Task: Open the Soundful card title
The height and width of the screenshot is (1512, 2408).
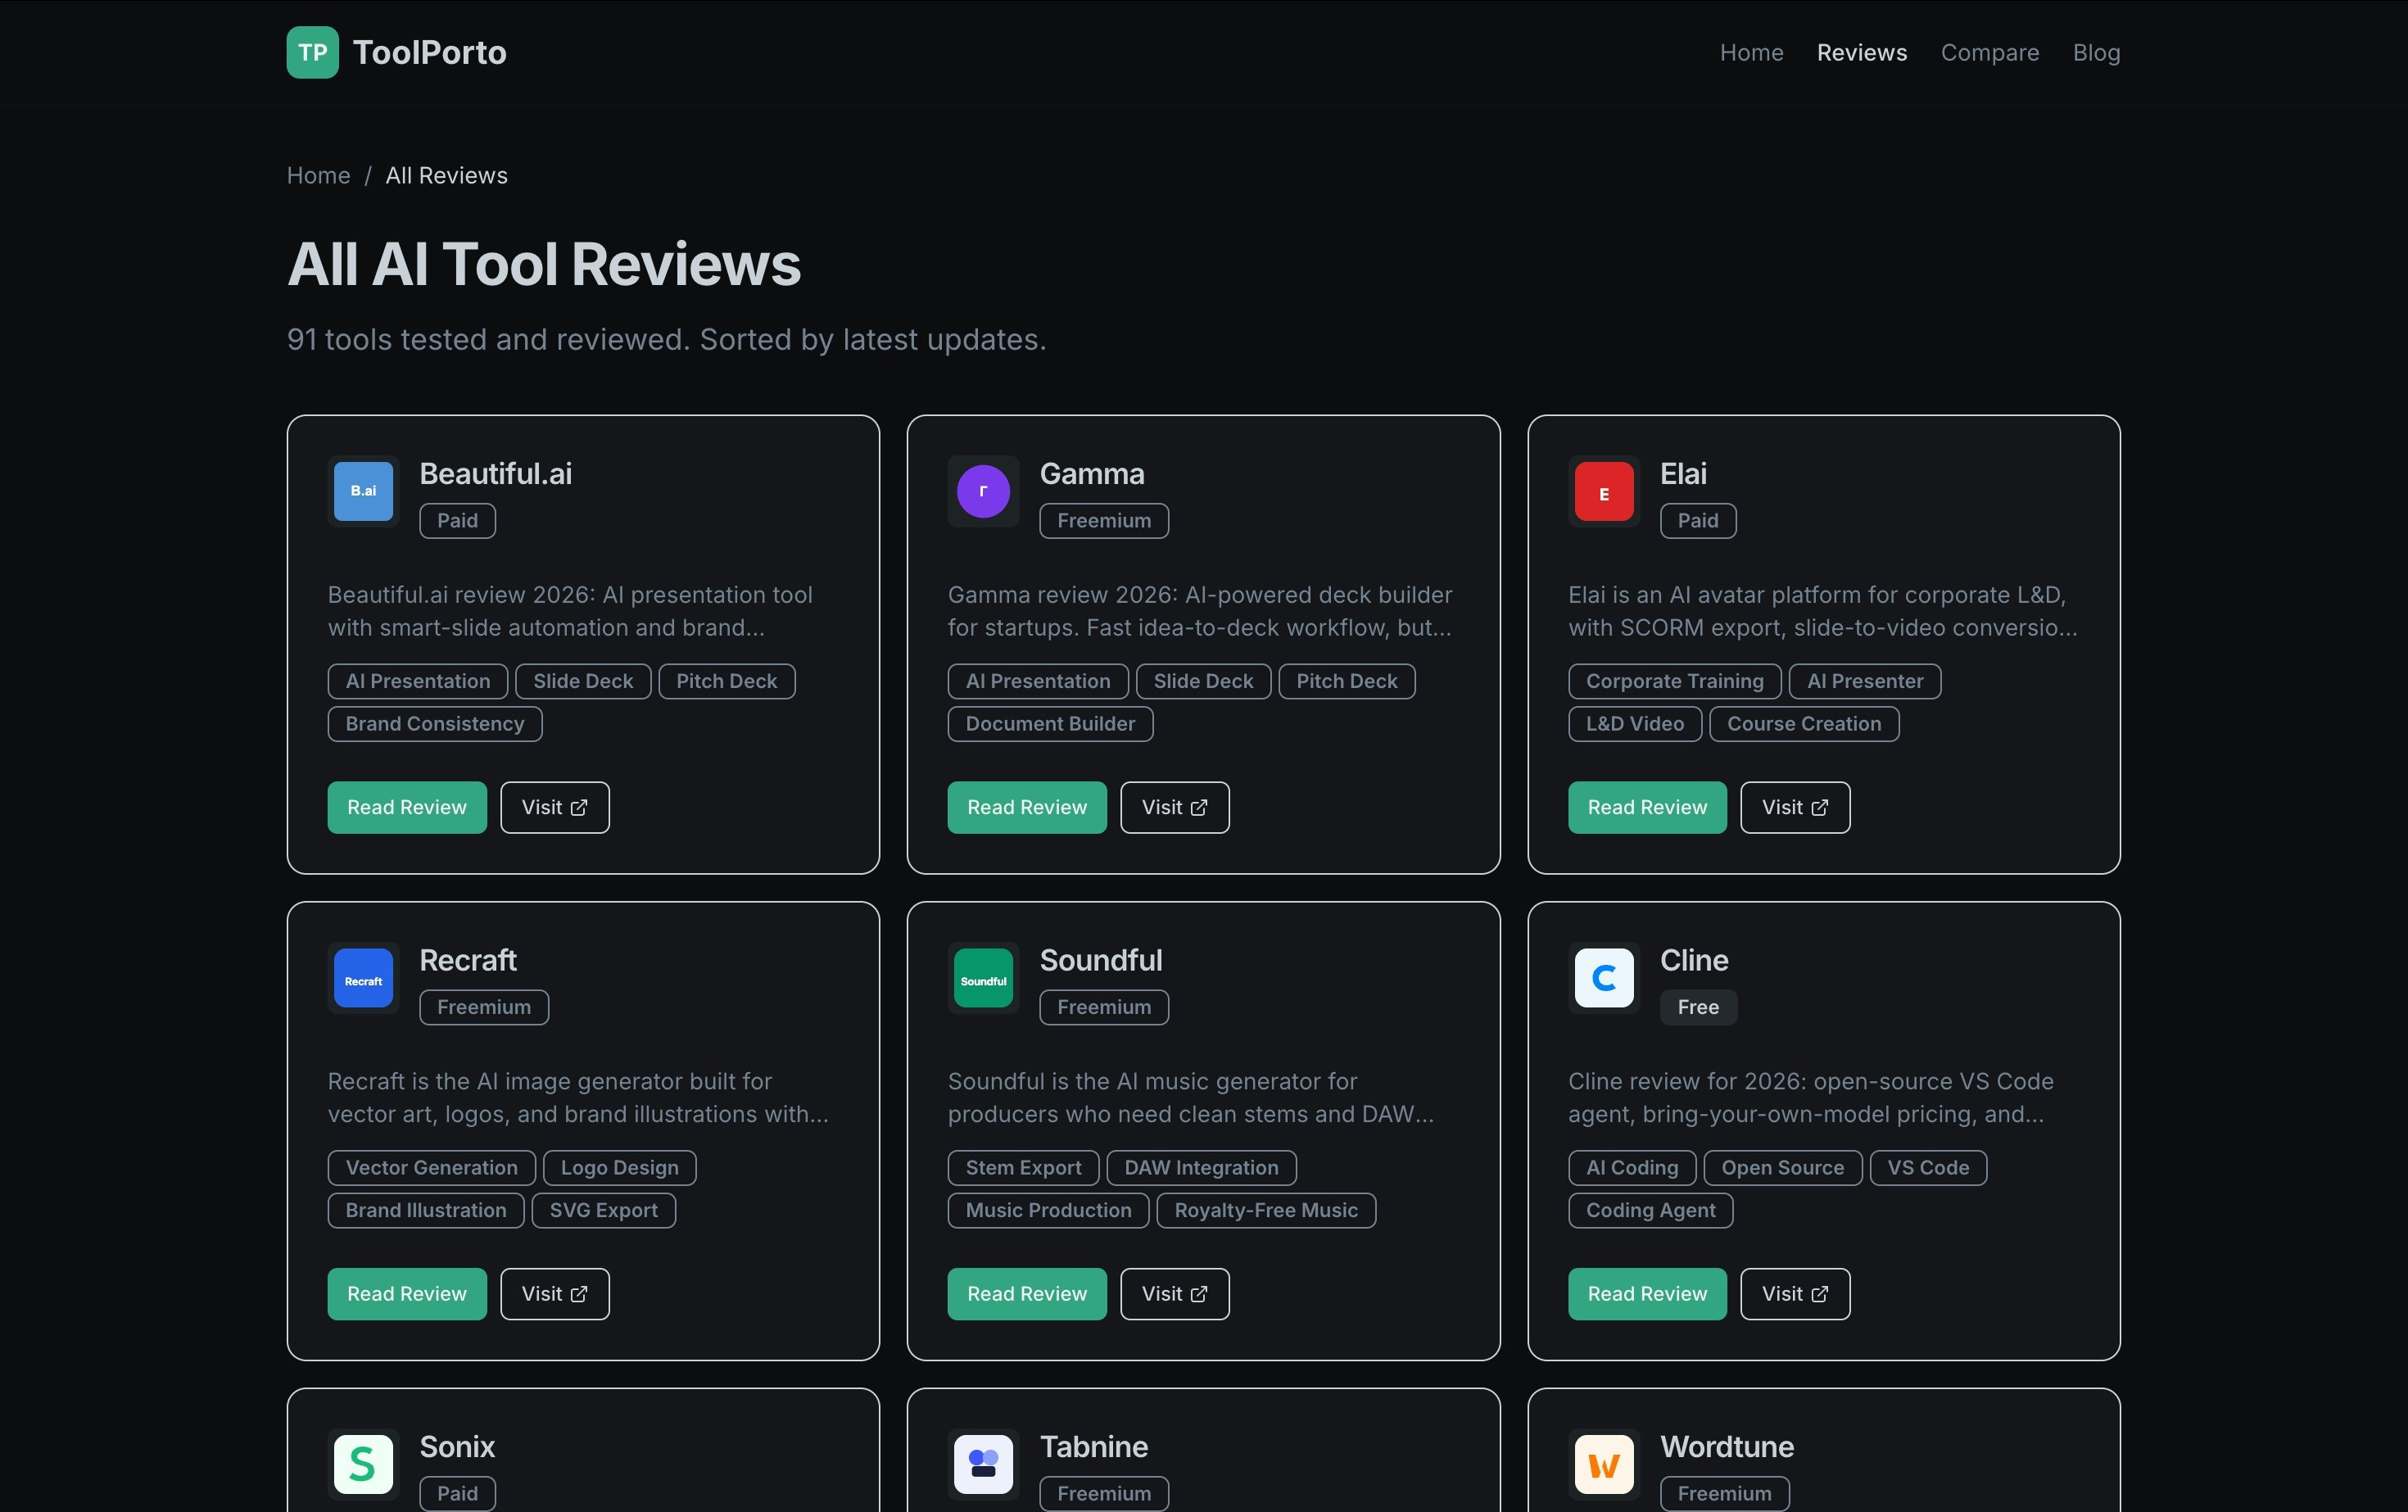Action: (1101, 960)
